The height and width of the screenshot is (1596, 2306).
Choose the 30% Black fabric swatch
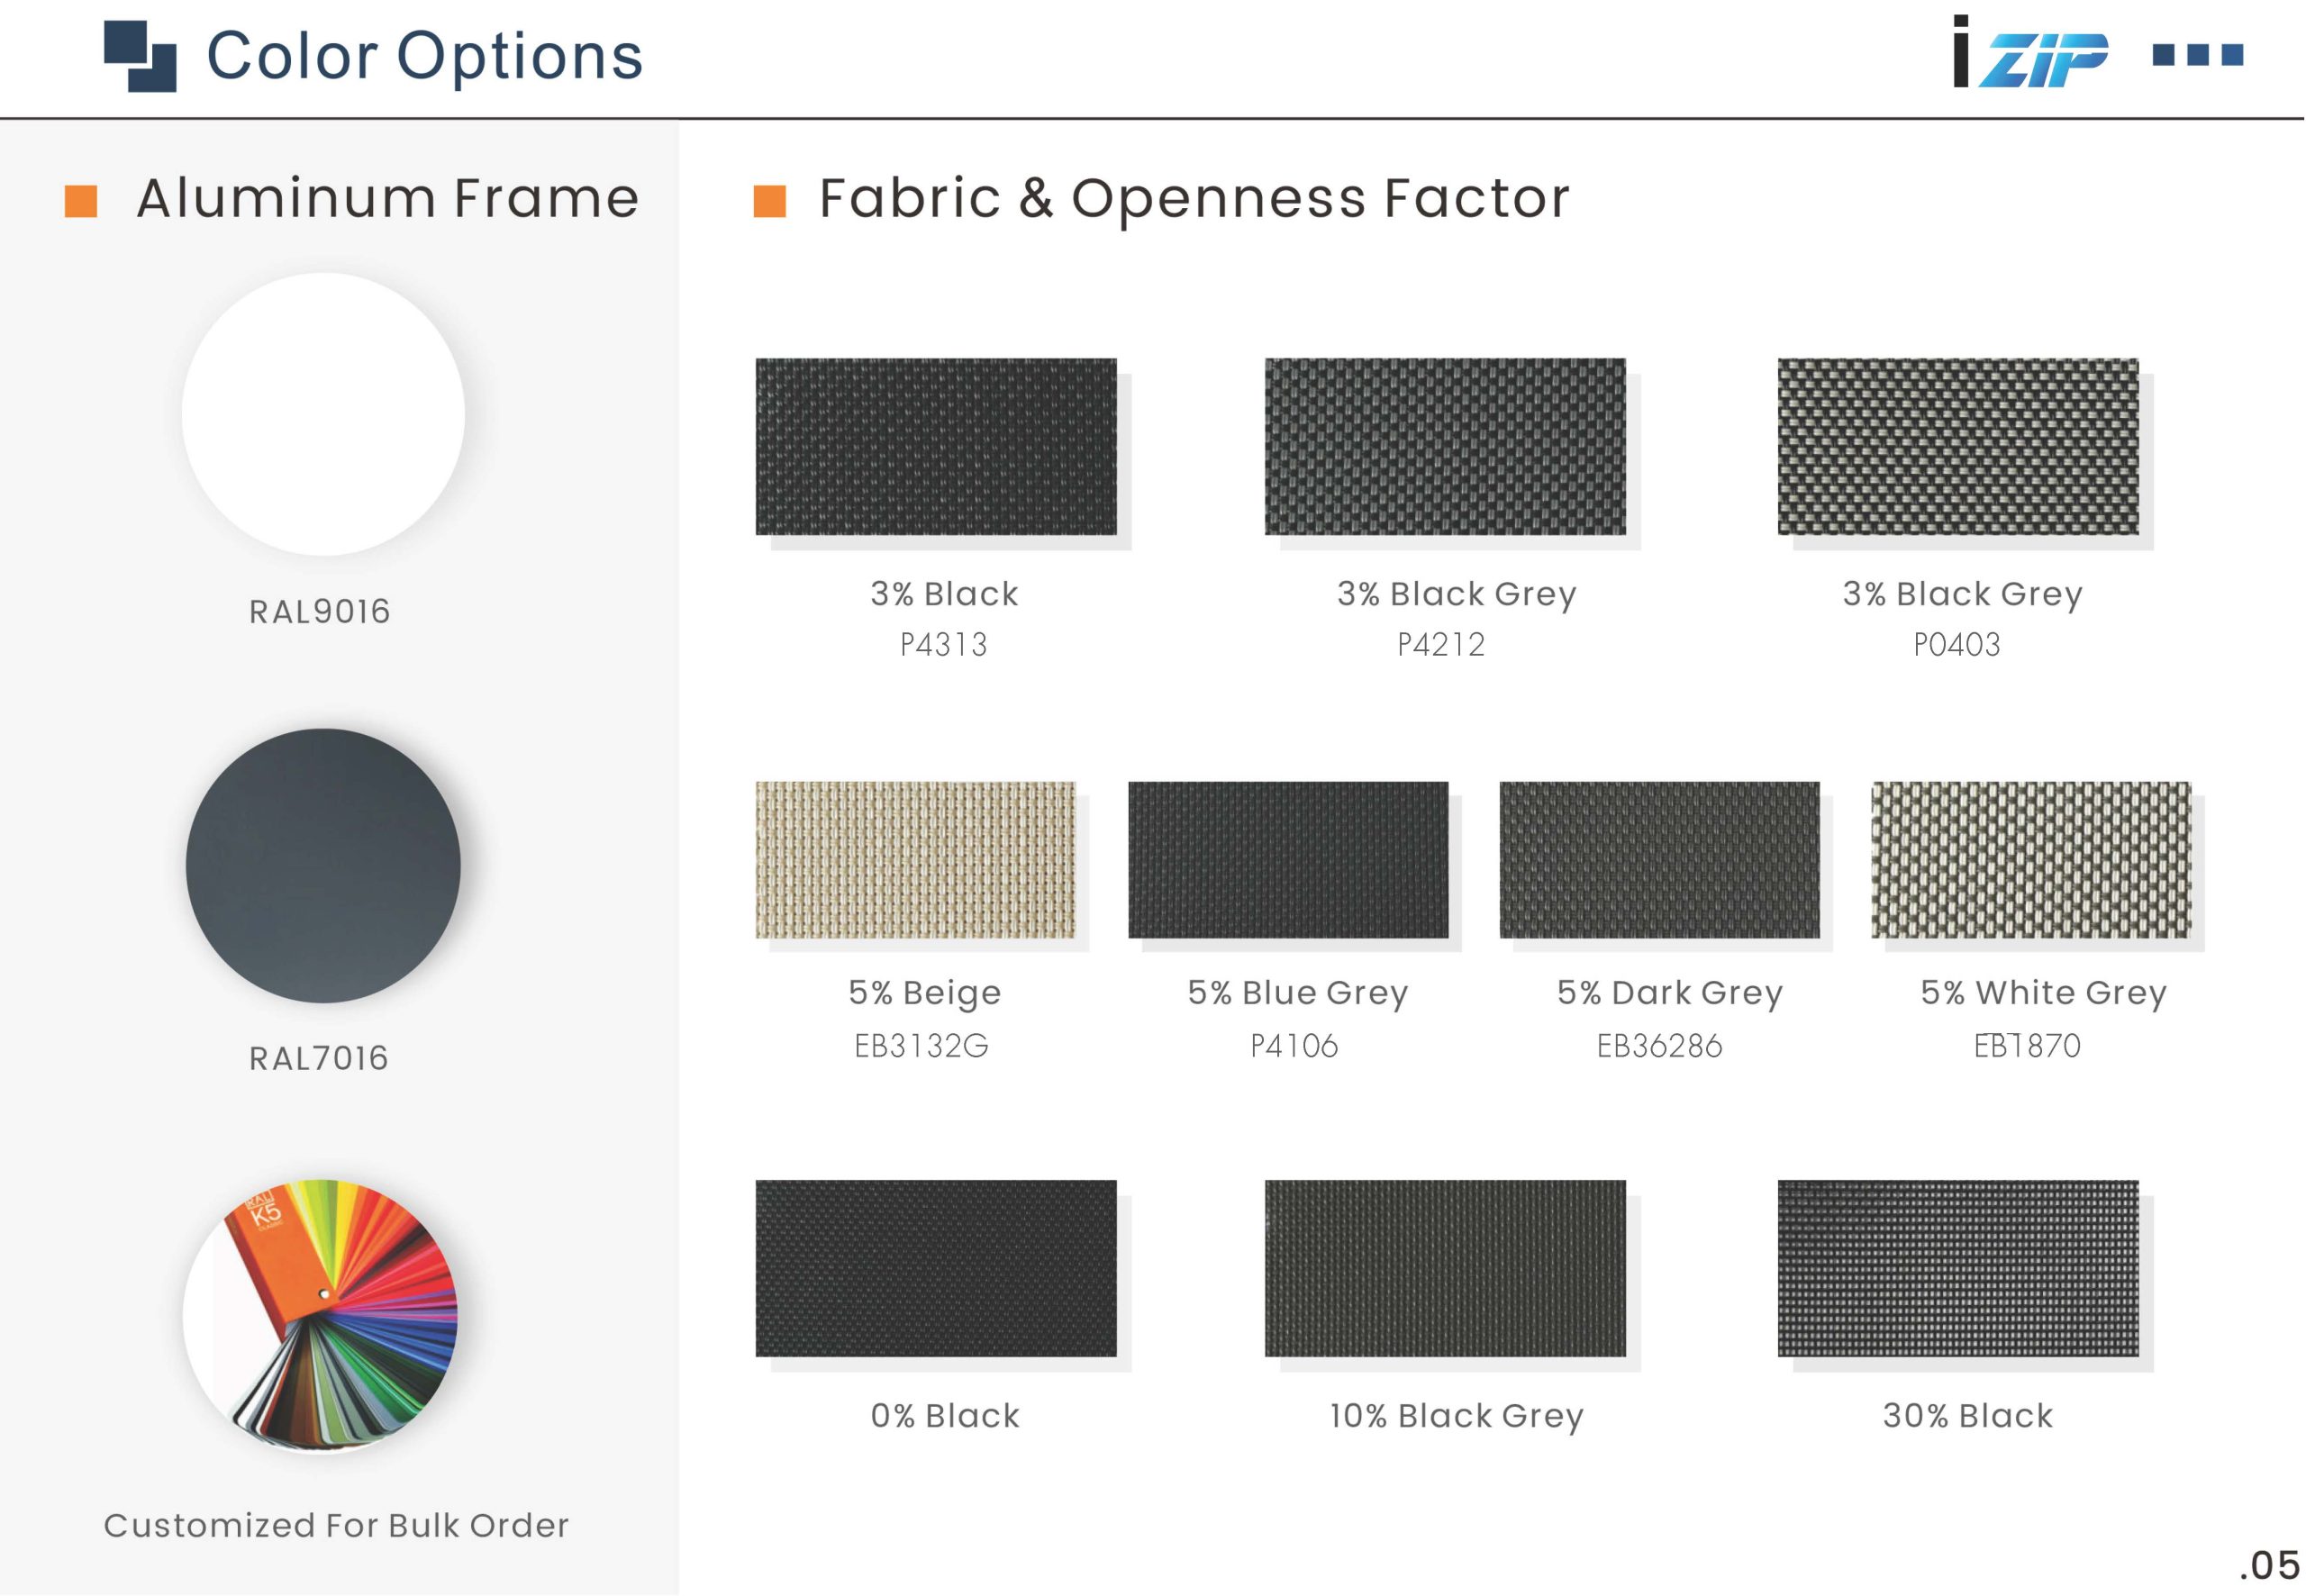[x=1958, y=1268]
